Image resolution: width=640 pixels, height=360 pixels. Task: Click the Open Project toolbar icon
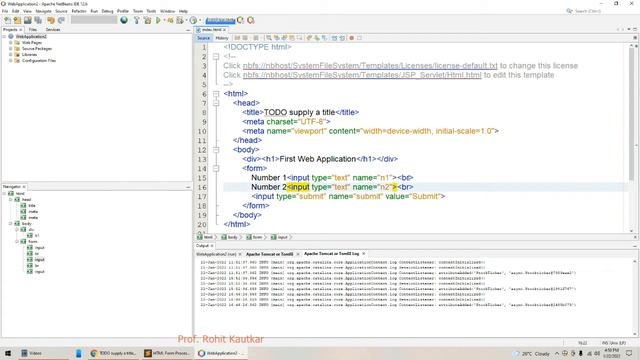point(27,20)
